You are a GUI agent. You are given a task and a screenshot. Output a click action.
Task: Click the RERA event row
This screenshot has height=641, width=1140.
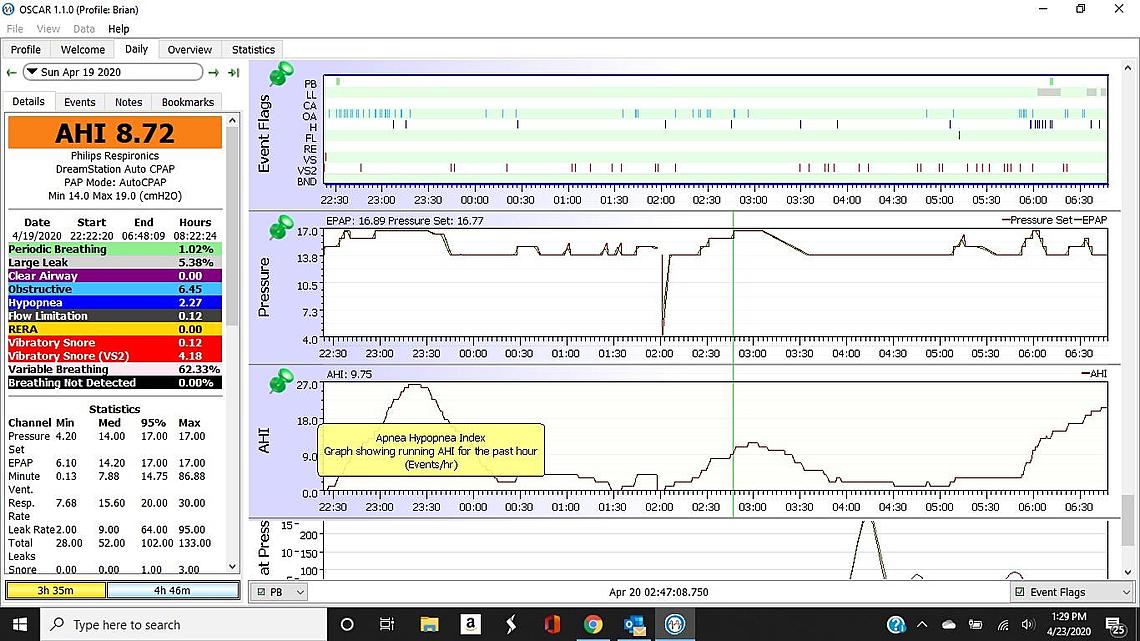tap(115, 329)
